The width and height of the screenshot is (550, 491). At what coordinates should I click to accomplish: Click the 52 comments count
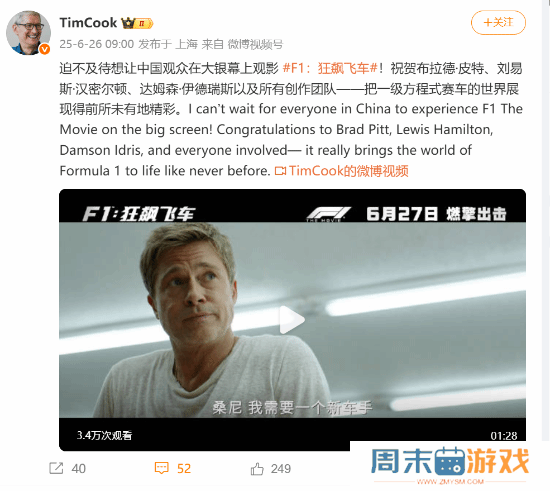coord(184,469)
